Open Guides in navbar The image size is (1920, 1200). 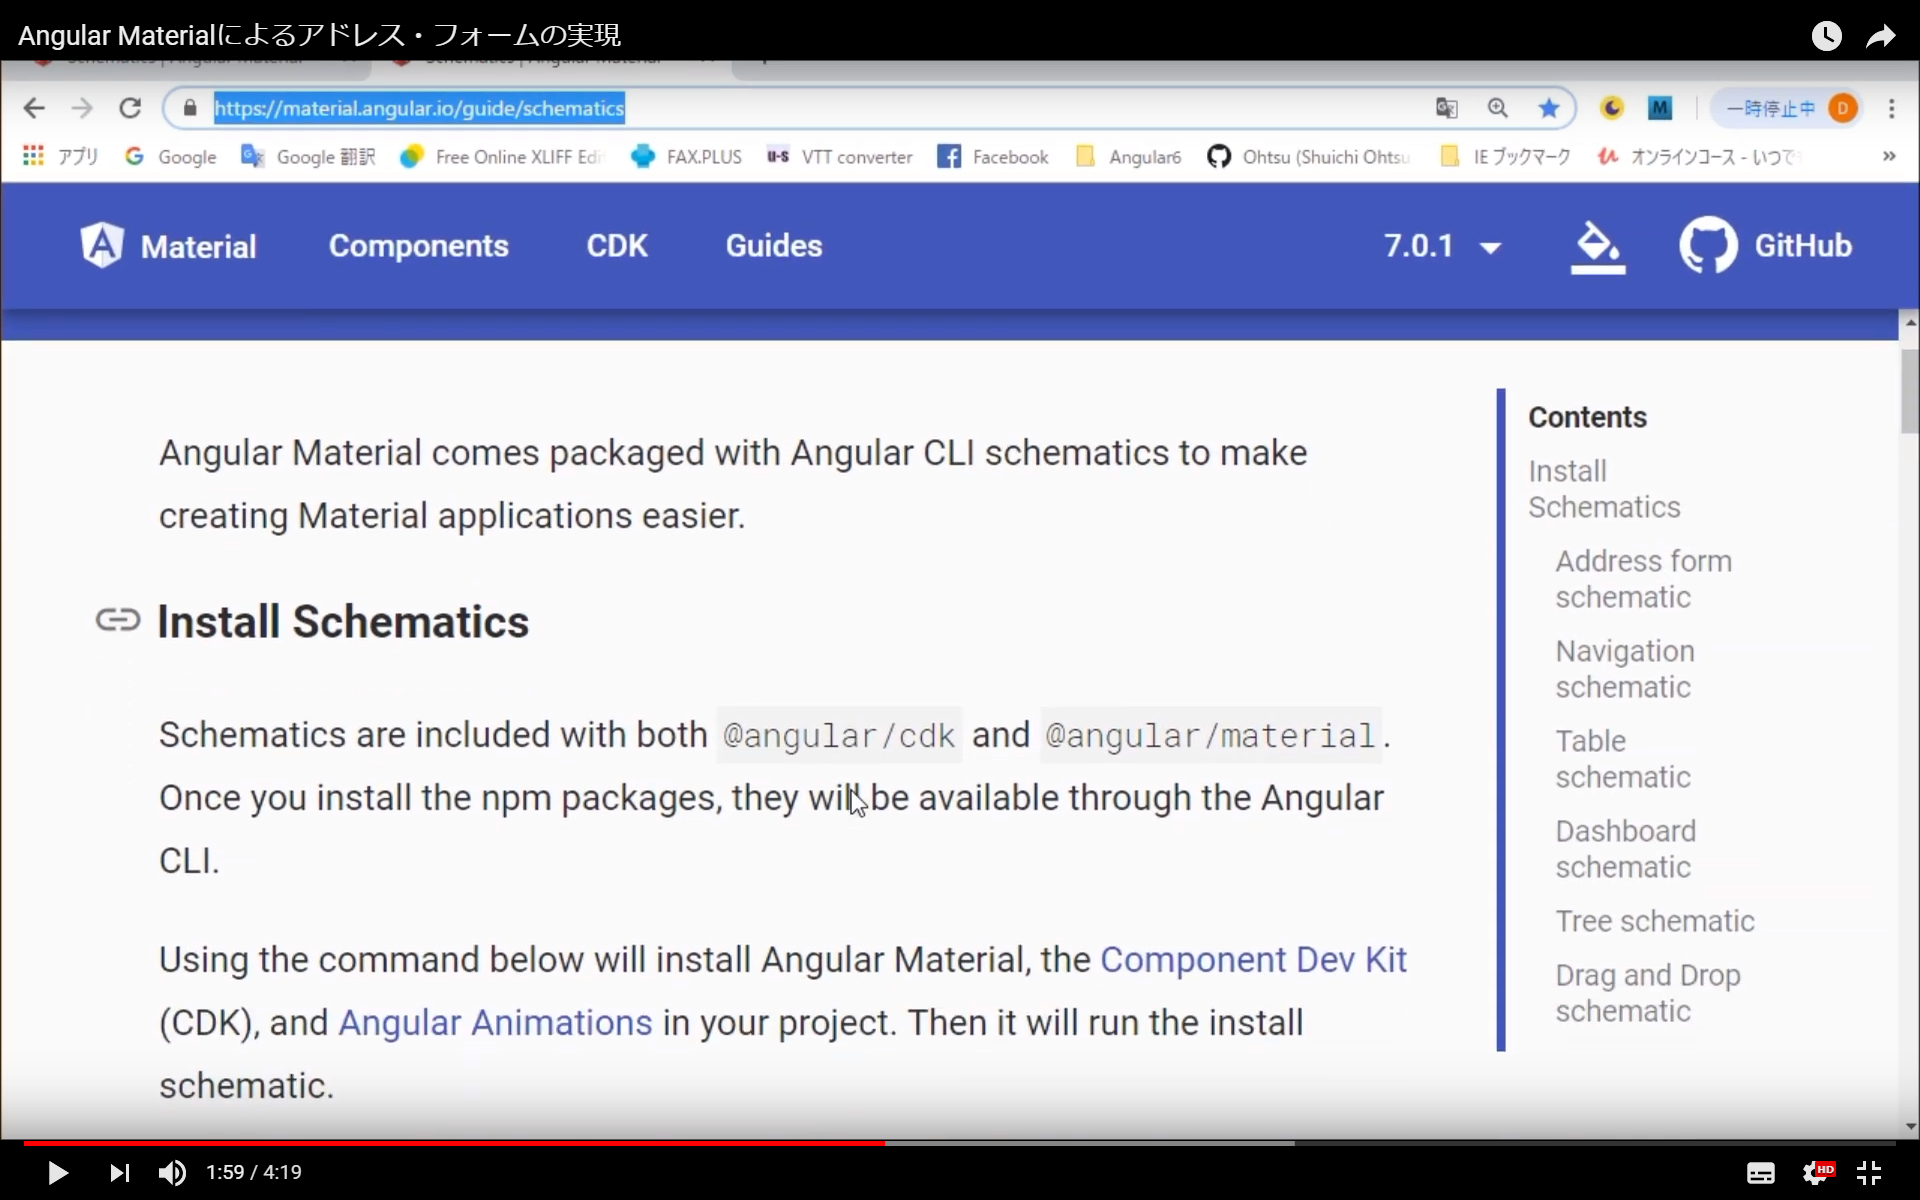point(774,246)
